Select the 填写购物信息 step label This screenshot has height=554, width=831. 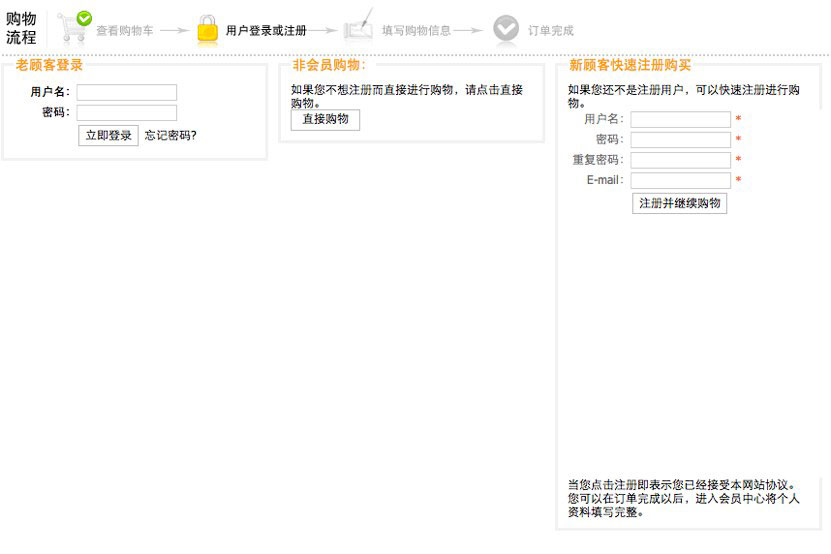tap(417, 31)
